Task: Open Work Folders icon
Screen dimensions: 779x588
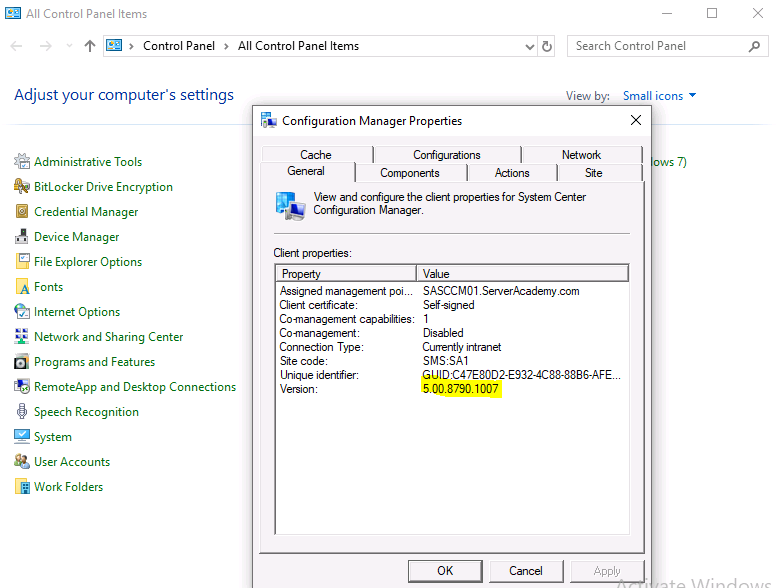Action: coord(22,487)
